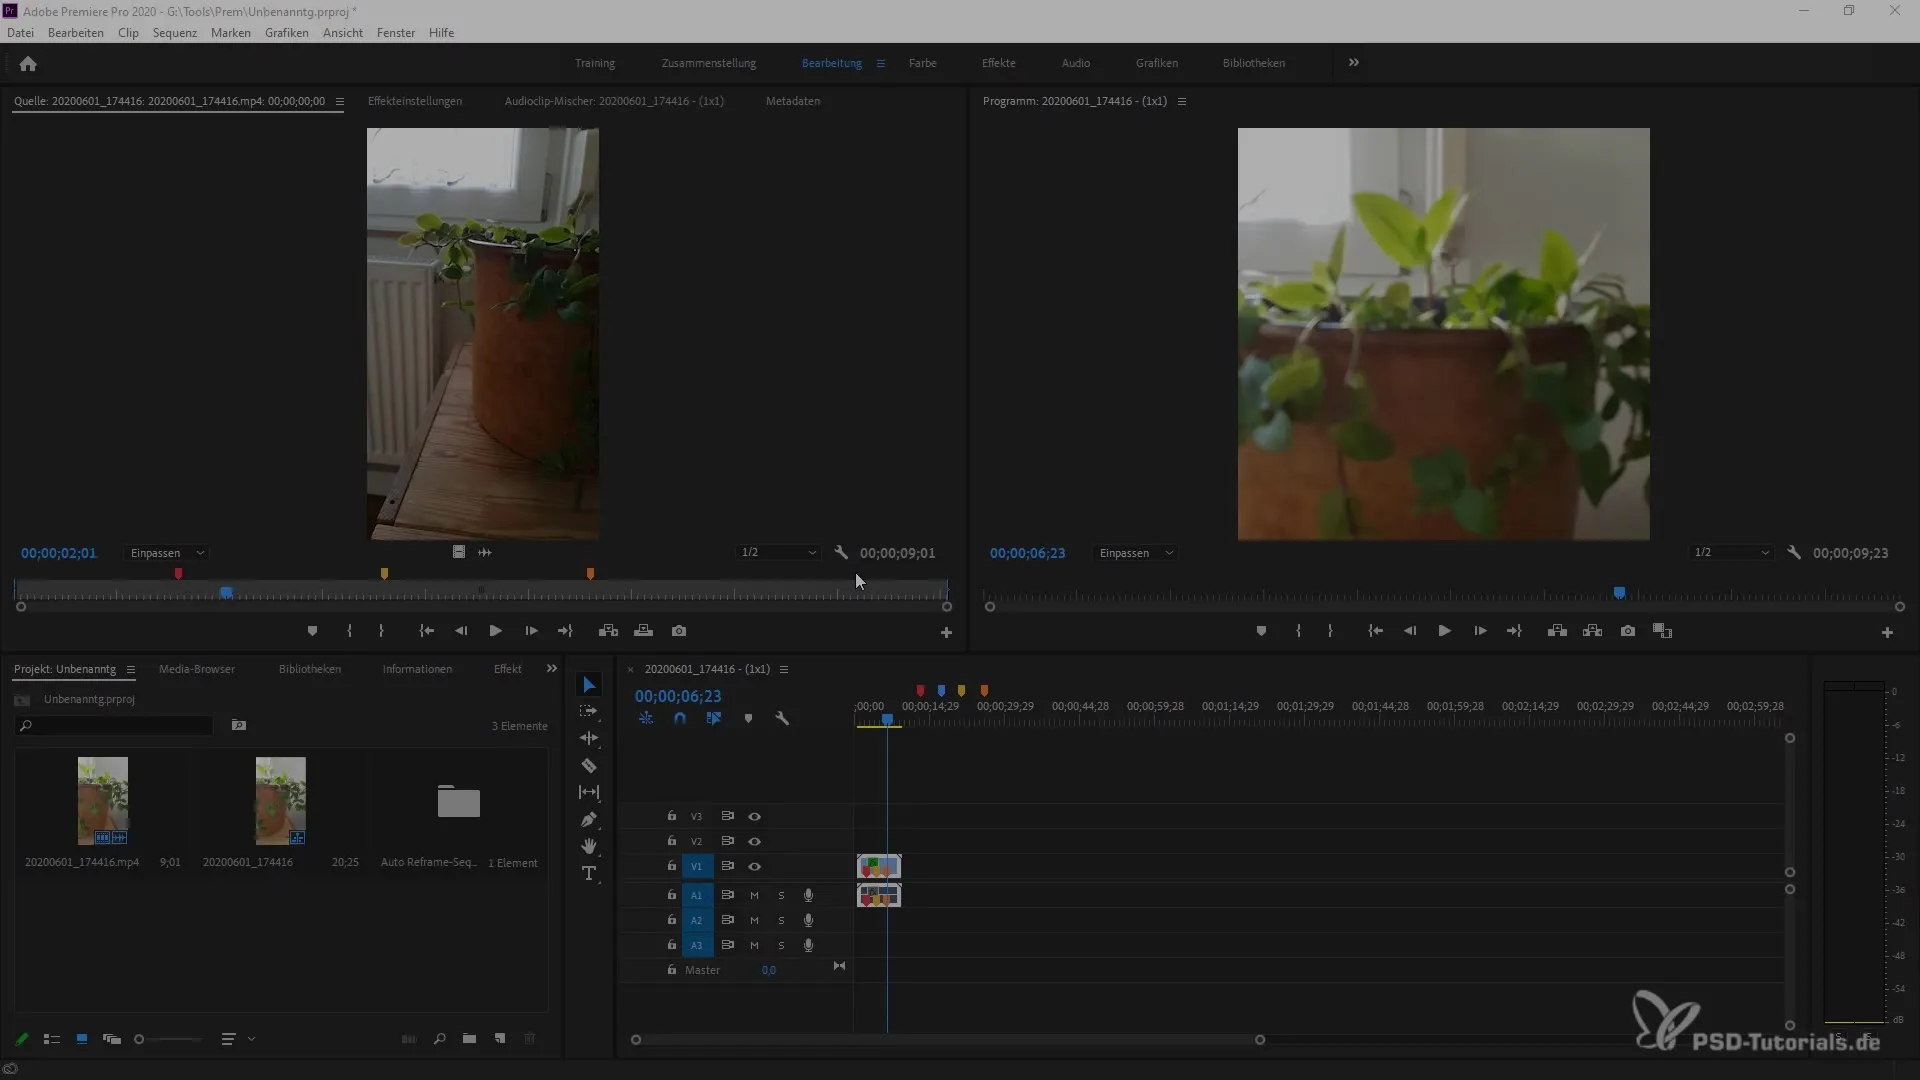Screen dimensions: 1920x1080
Task: Open timeline display settings wrench
Action: (782, 719)
